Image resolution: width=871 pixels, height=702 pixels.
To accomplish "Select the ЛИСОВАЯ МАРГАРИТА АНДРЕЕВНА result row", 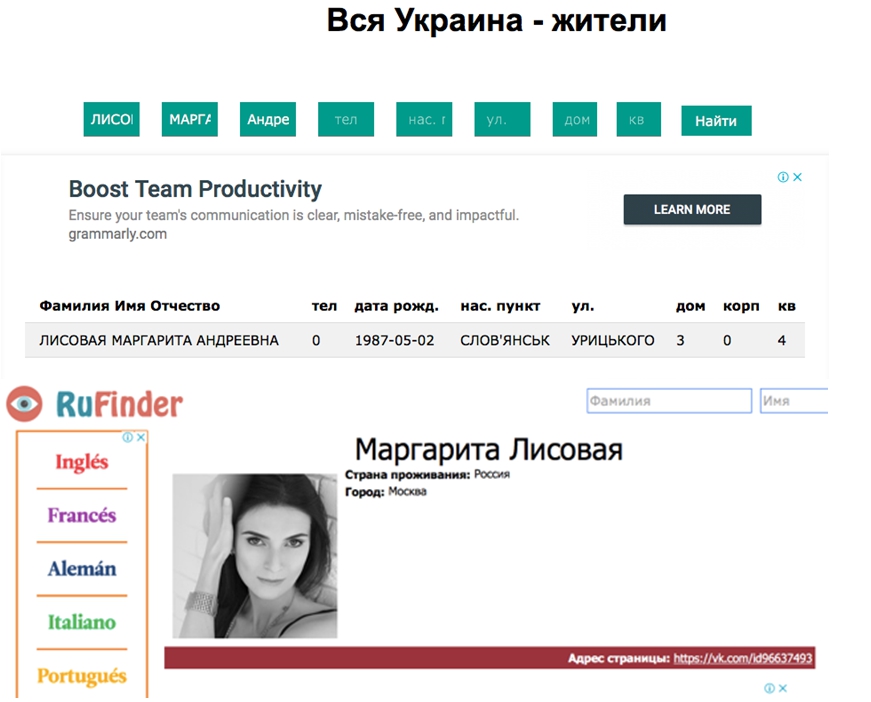I will coord(414,340).
